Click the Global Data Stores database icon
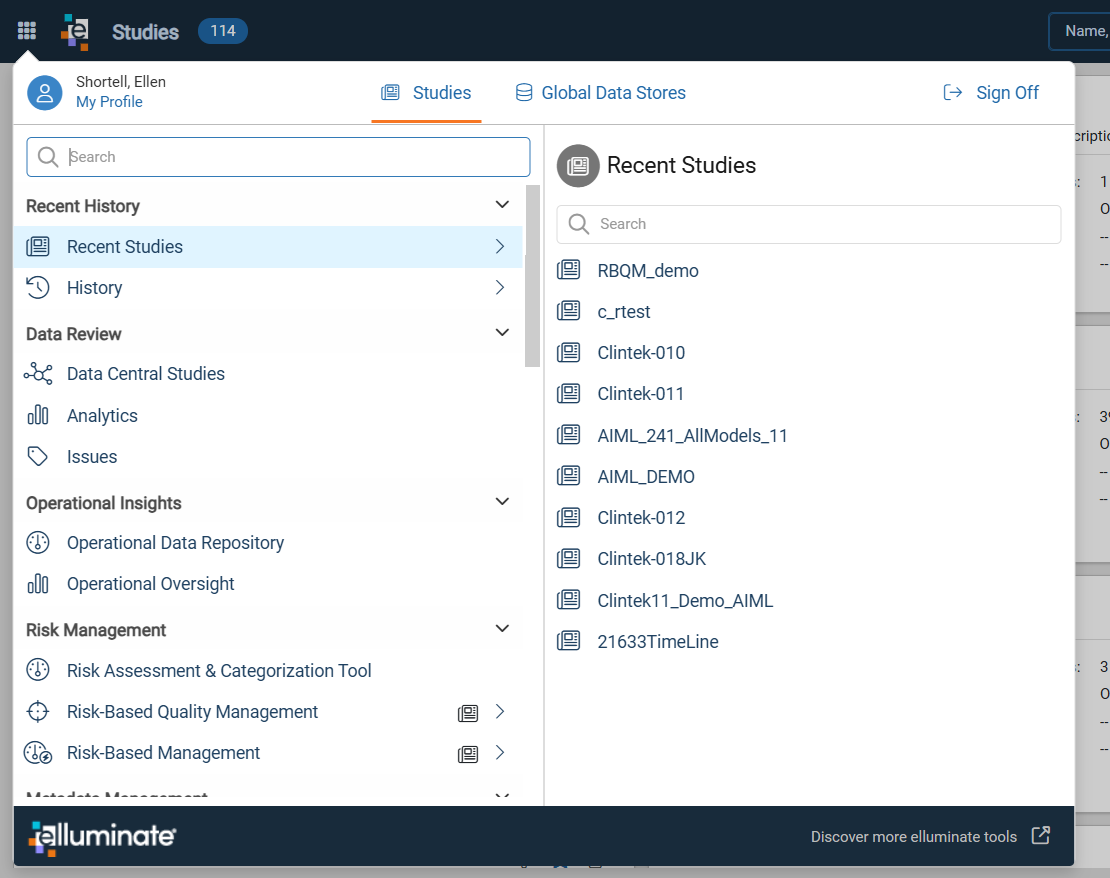Screen dimensions: 1110x878 click(x=524, y=93)
